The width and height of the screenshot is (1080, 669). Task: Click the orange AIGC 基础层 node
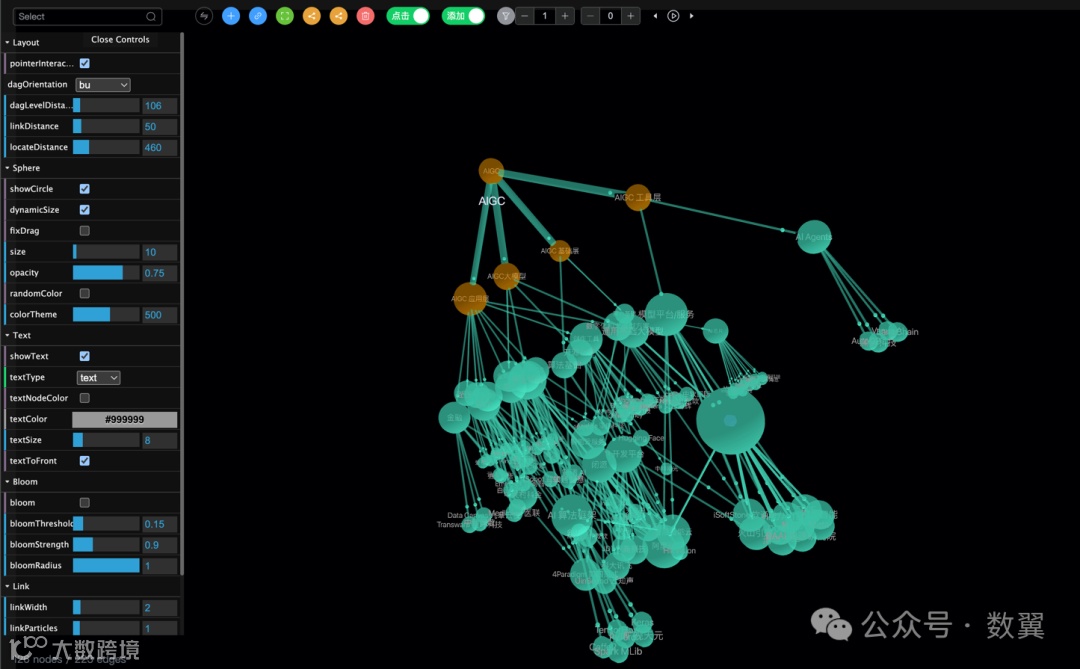pyautogui.click(x=560, y=251)
